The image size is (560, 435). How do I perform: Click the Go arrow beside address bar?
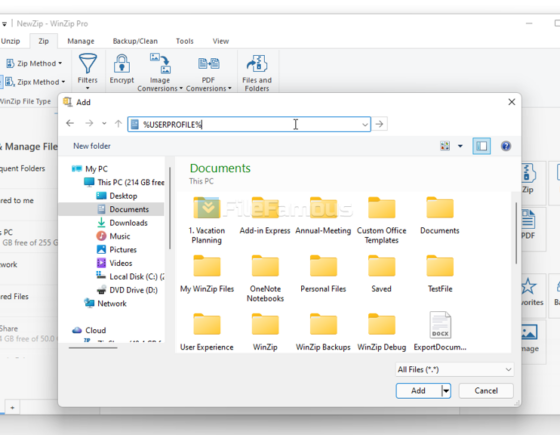(379, 124)
